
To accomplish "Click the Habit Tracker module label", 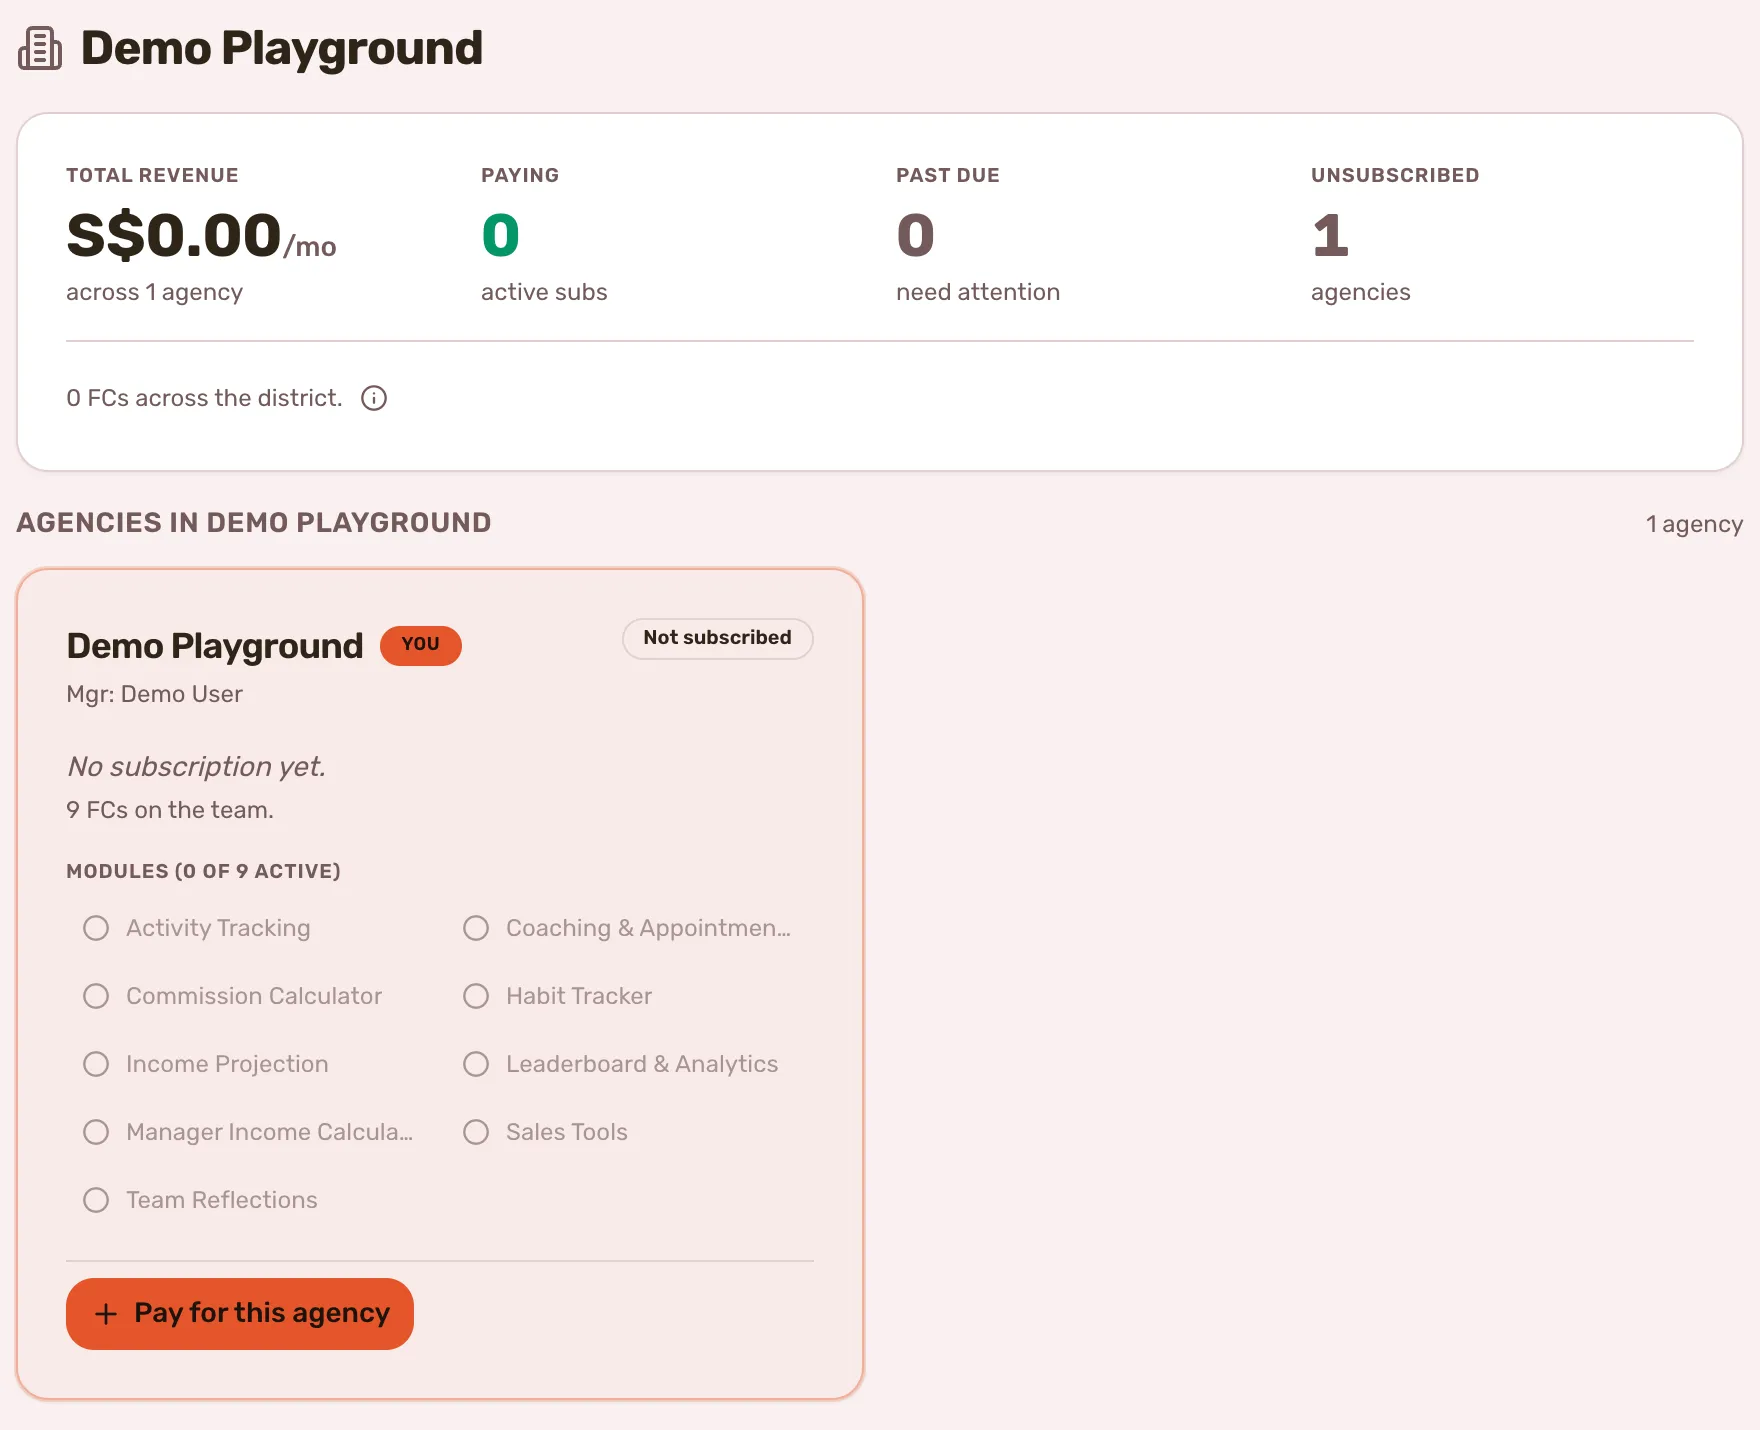I will [x=579, y=996].
